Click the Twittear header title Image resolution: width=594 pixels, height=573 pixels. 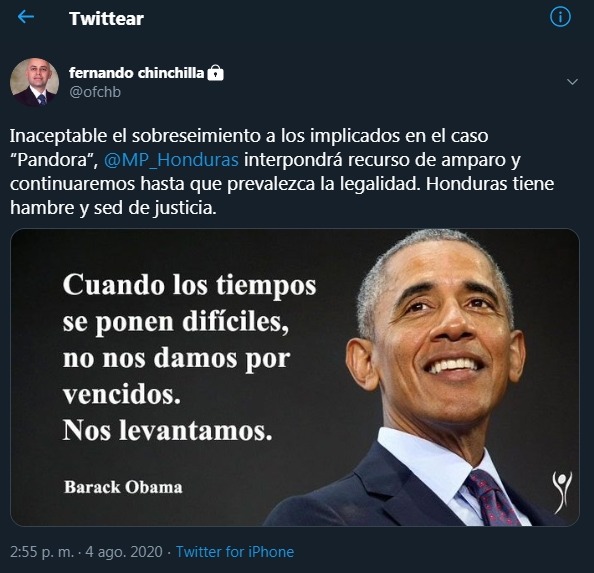coord(106,19)
